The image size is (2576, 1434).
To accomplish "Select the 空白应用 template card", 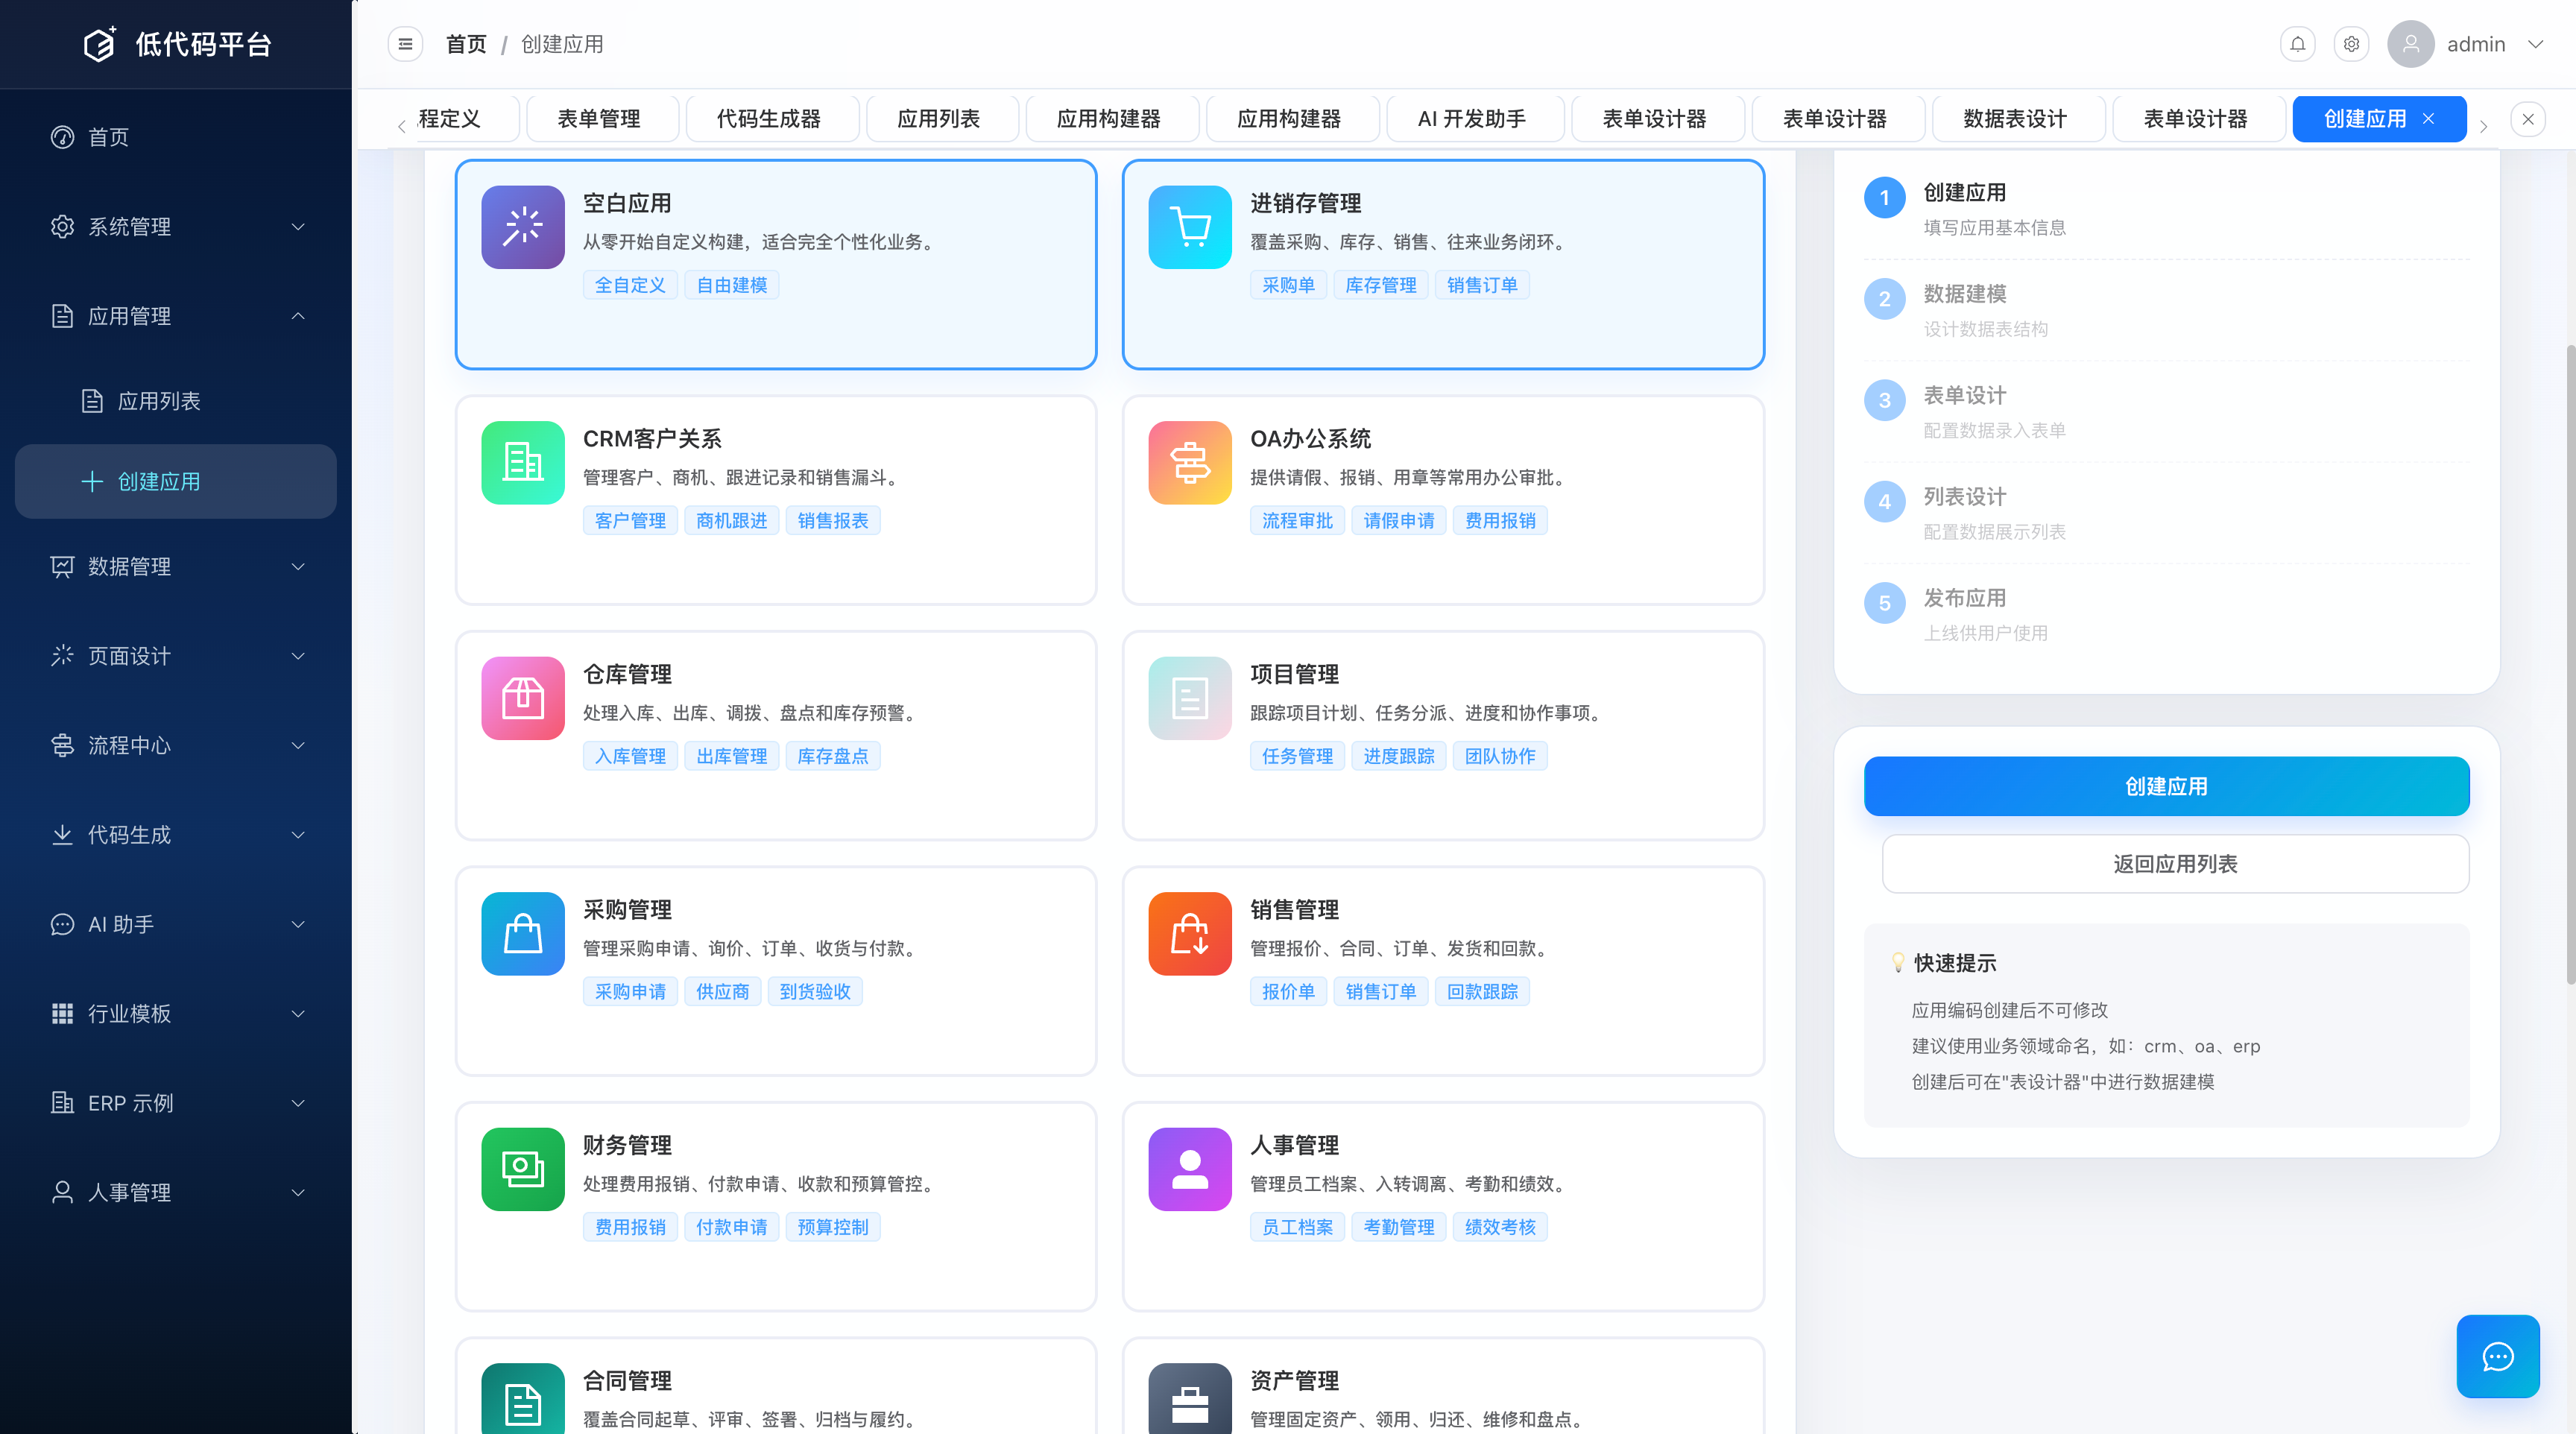I will 776,264.
